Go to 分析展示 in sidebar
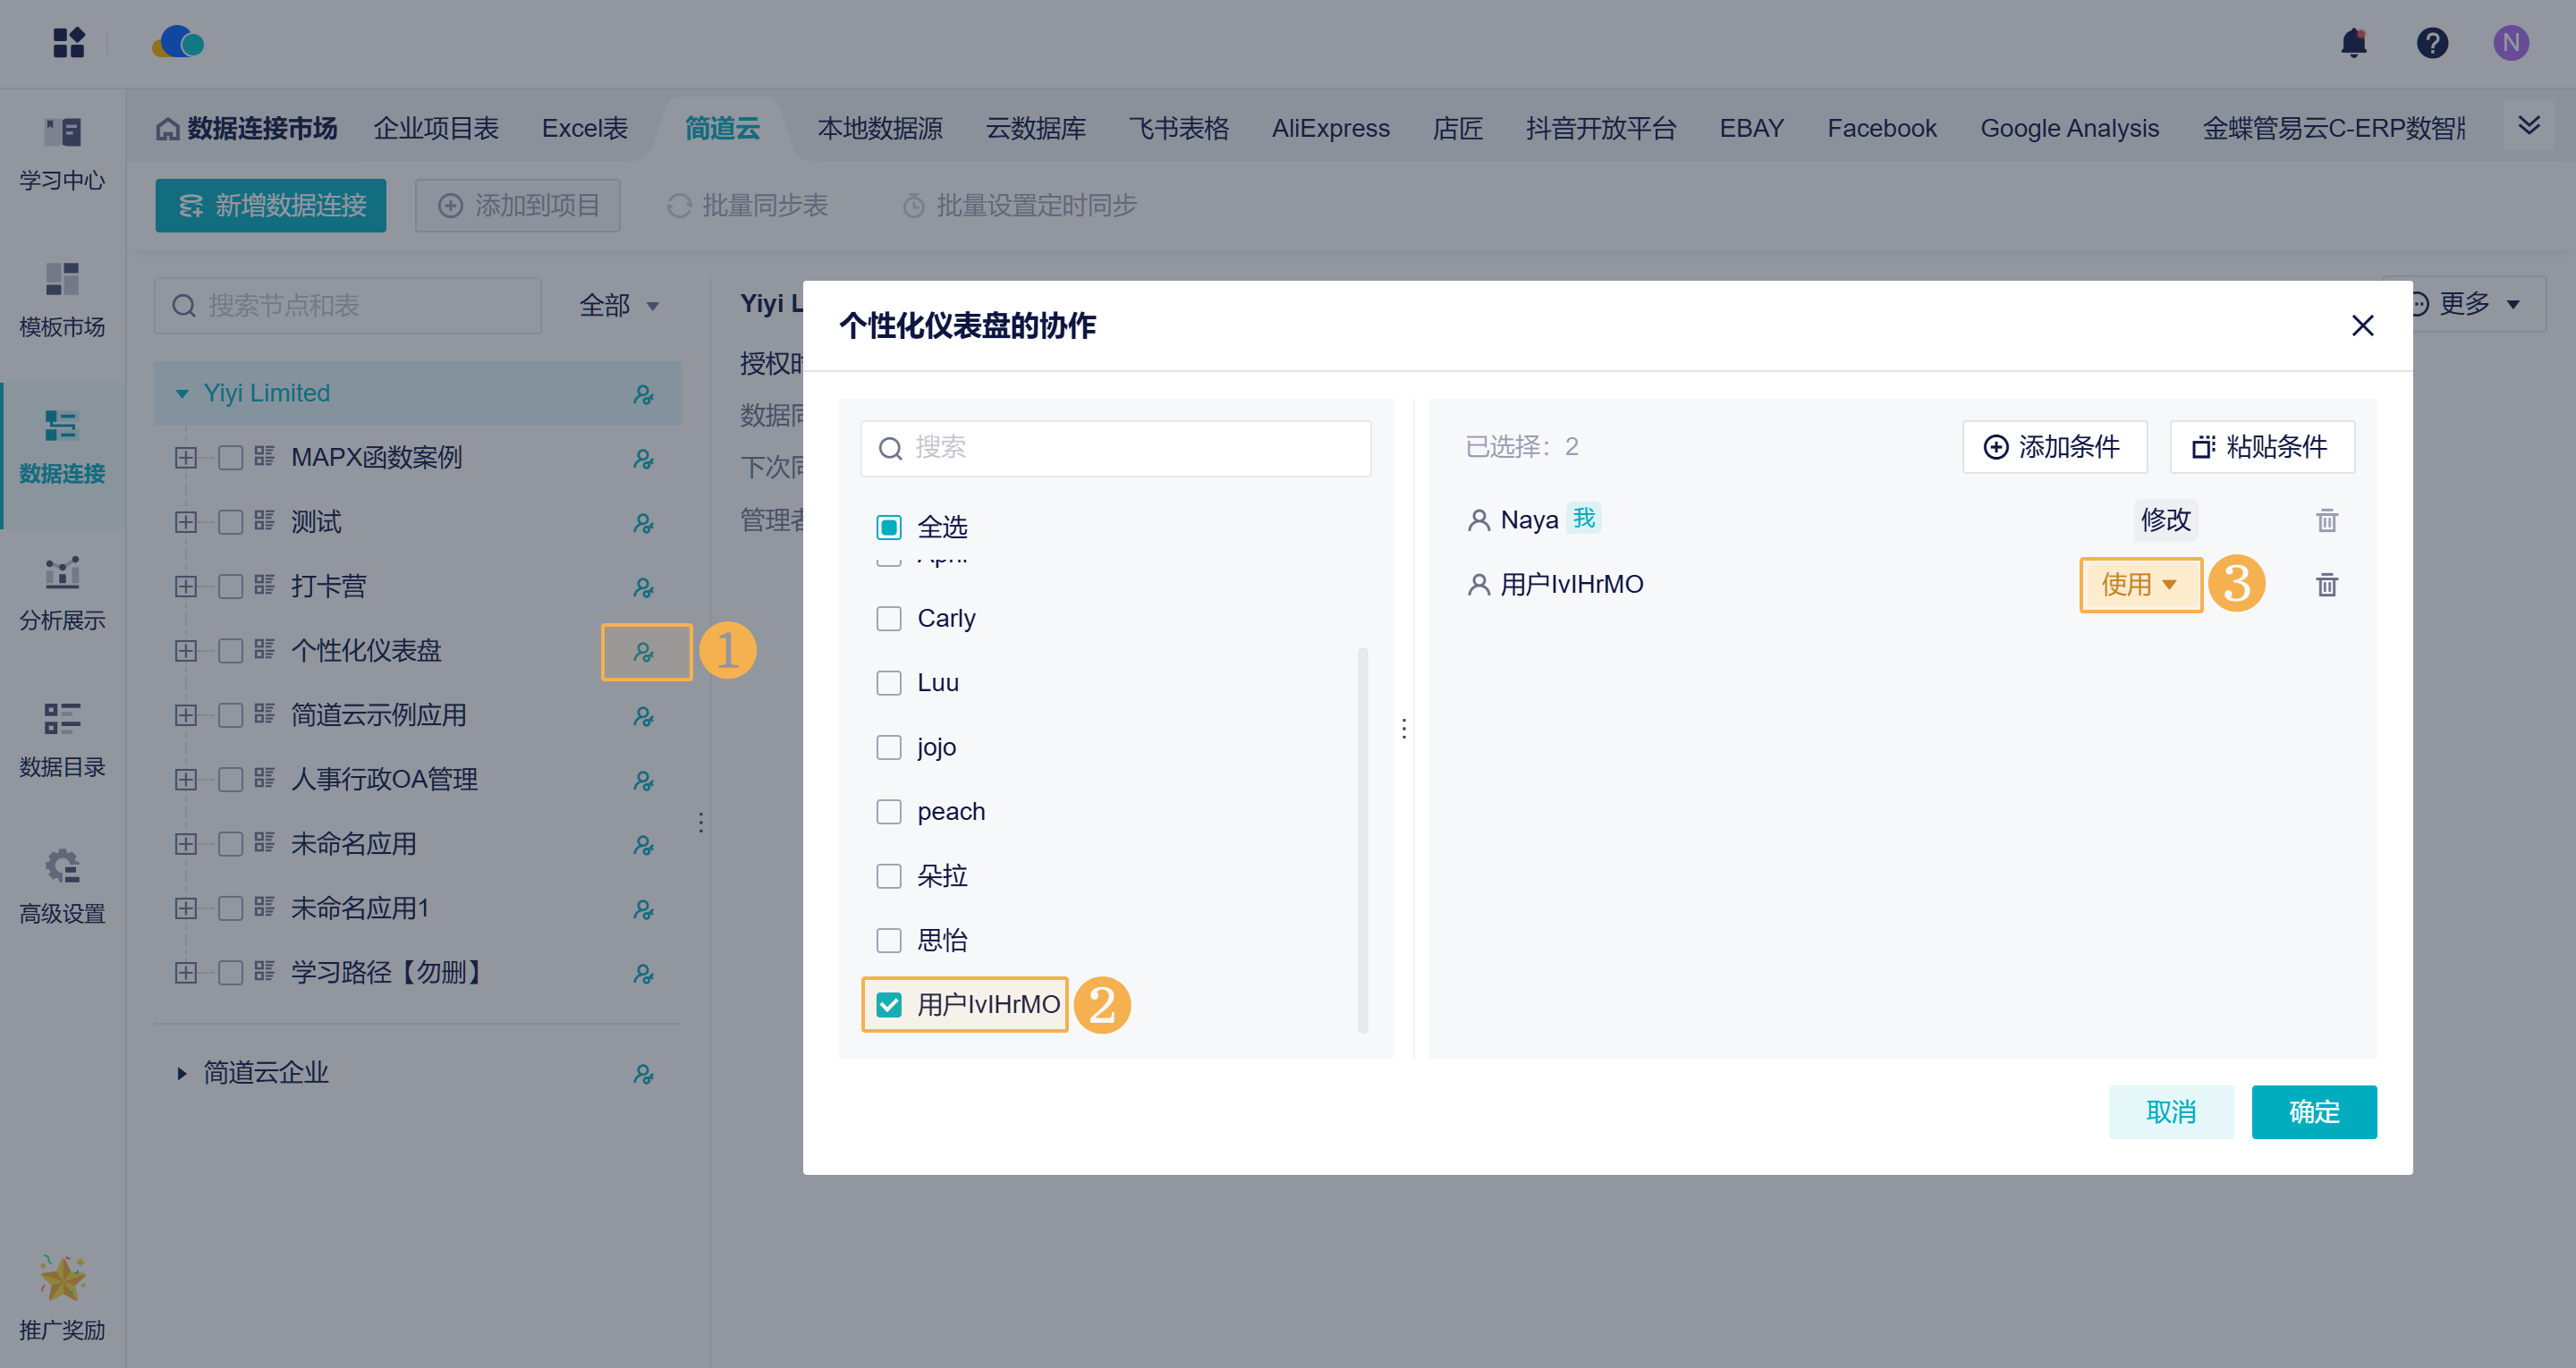This screenshot has height=1368, width=2576. [x=62, y=593]
